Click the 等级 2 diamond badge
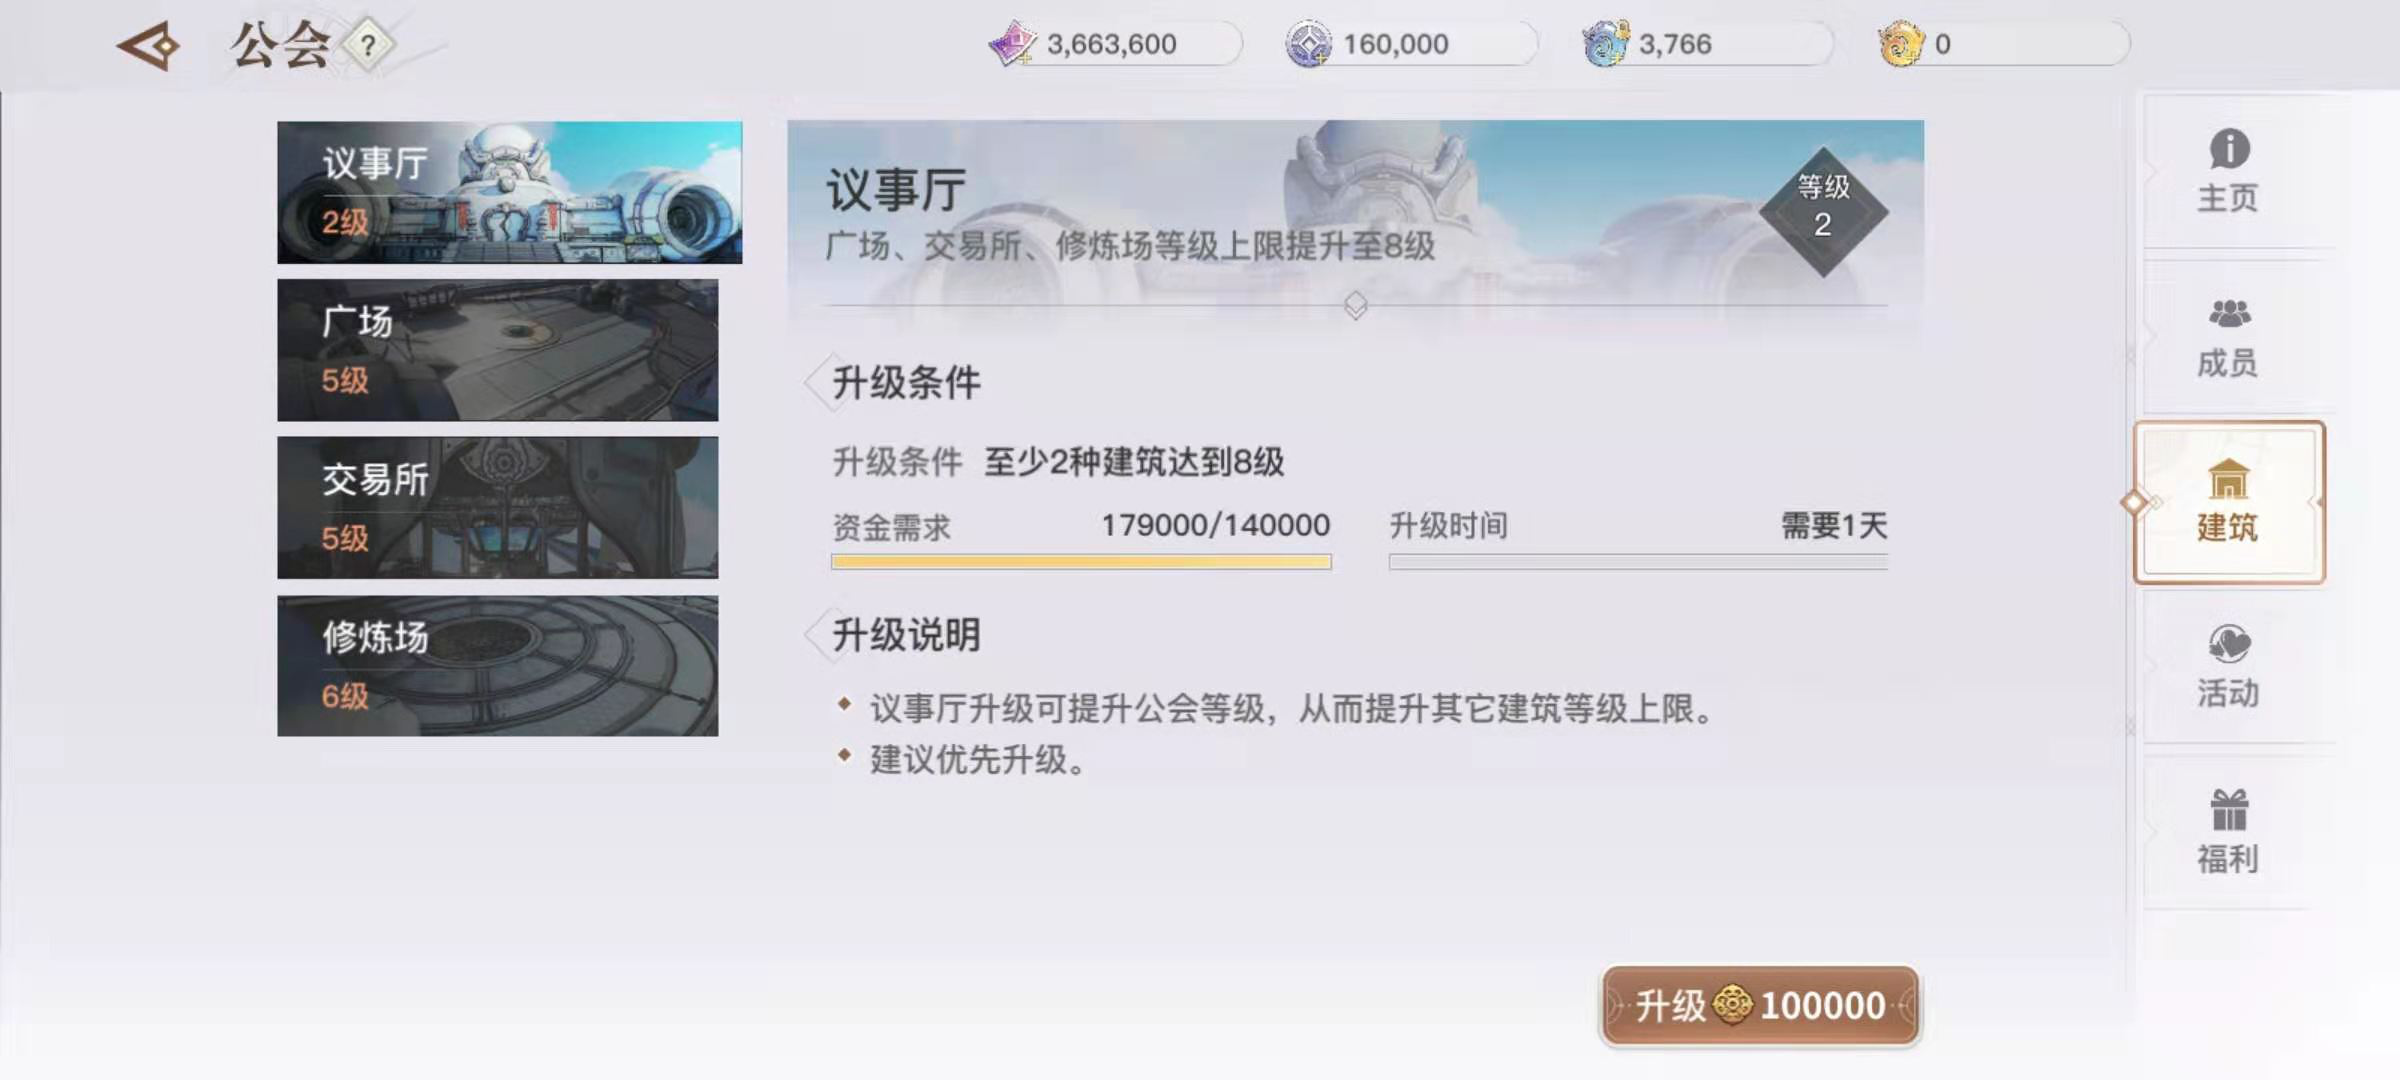 coord(1823,211)
